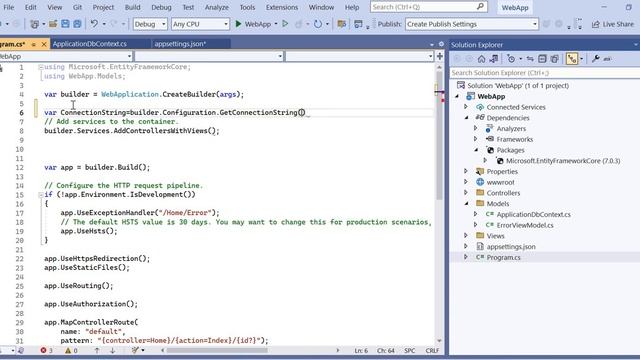Click CRLF line ending indicator
Viewport: 640px width, 360px height.
432,350
